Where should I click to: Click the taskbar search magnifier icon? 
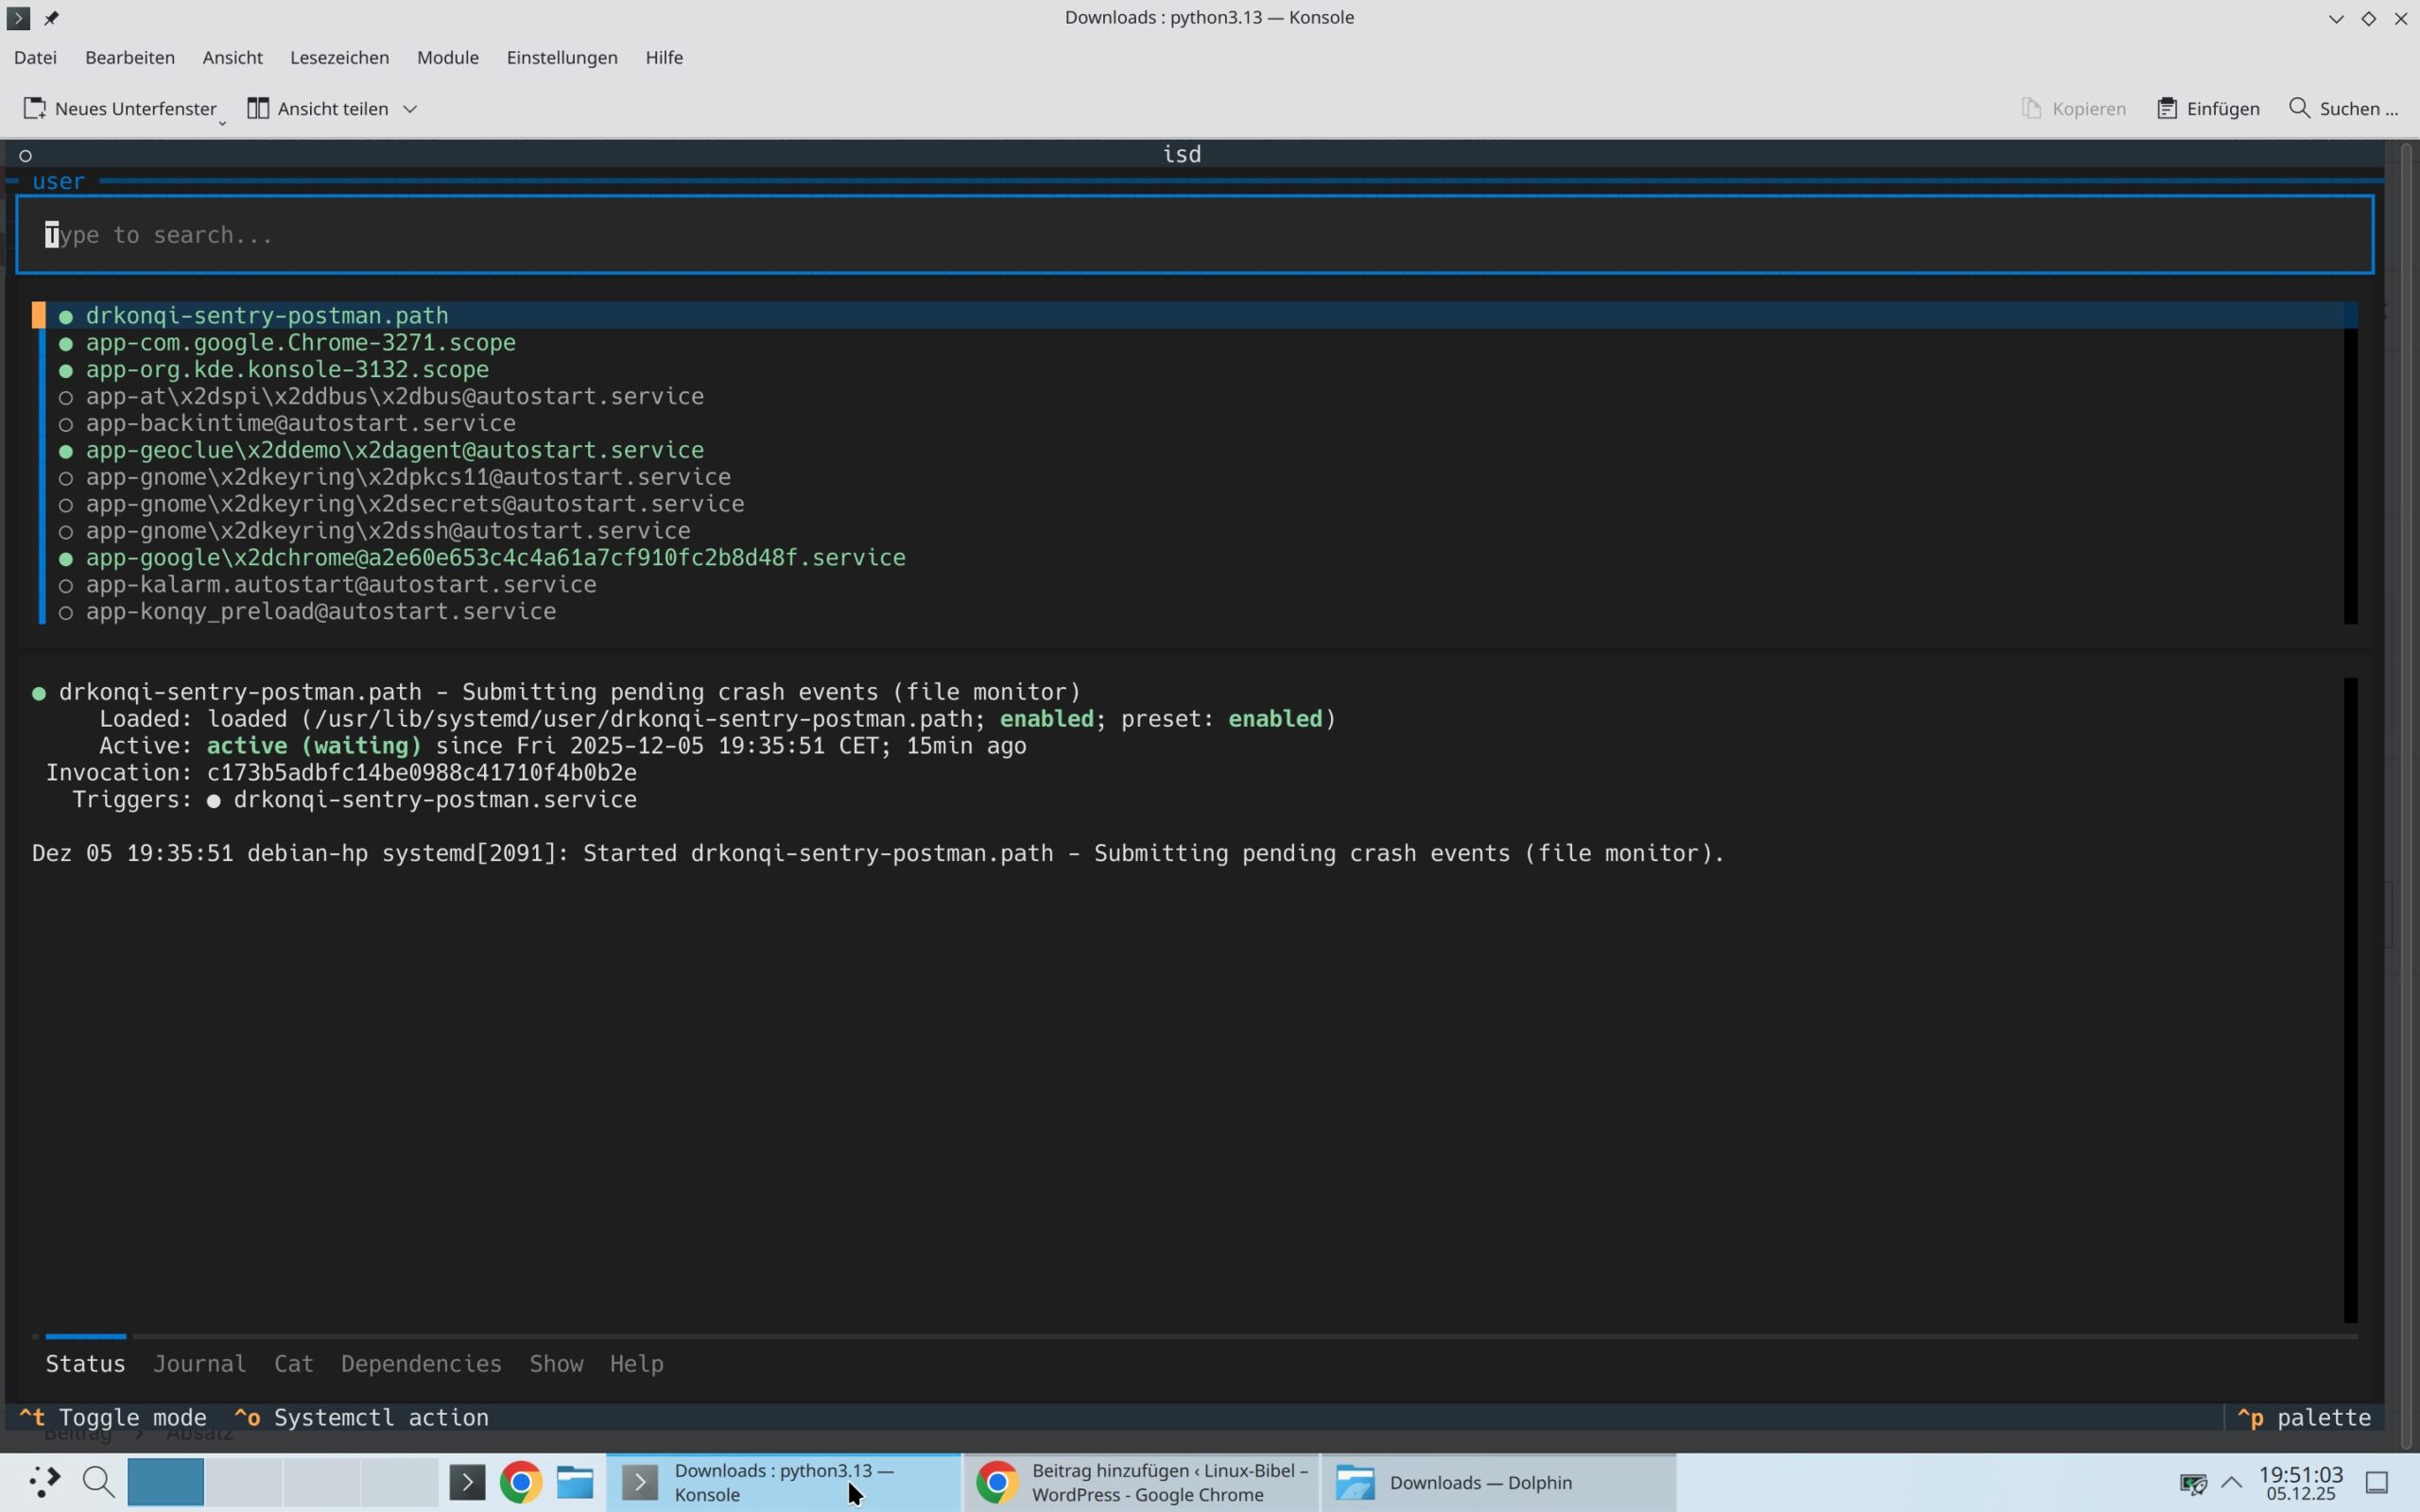[x=98, y=1482]
